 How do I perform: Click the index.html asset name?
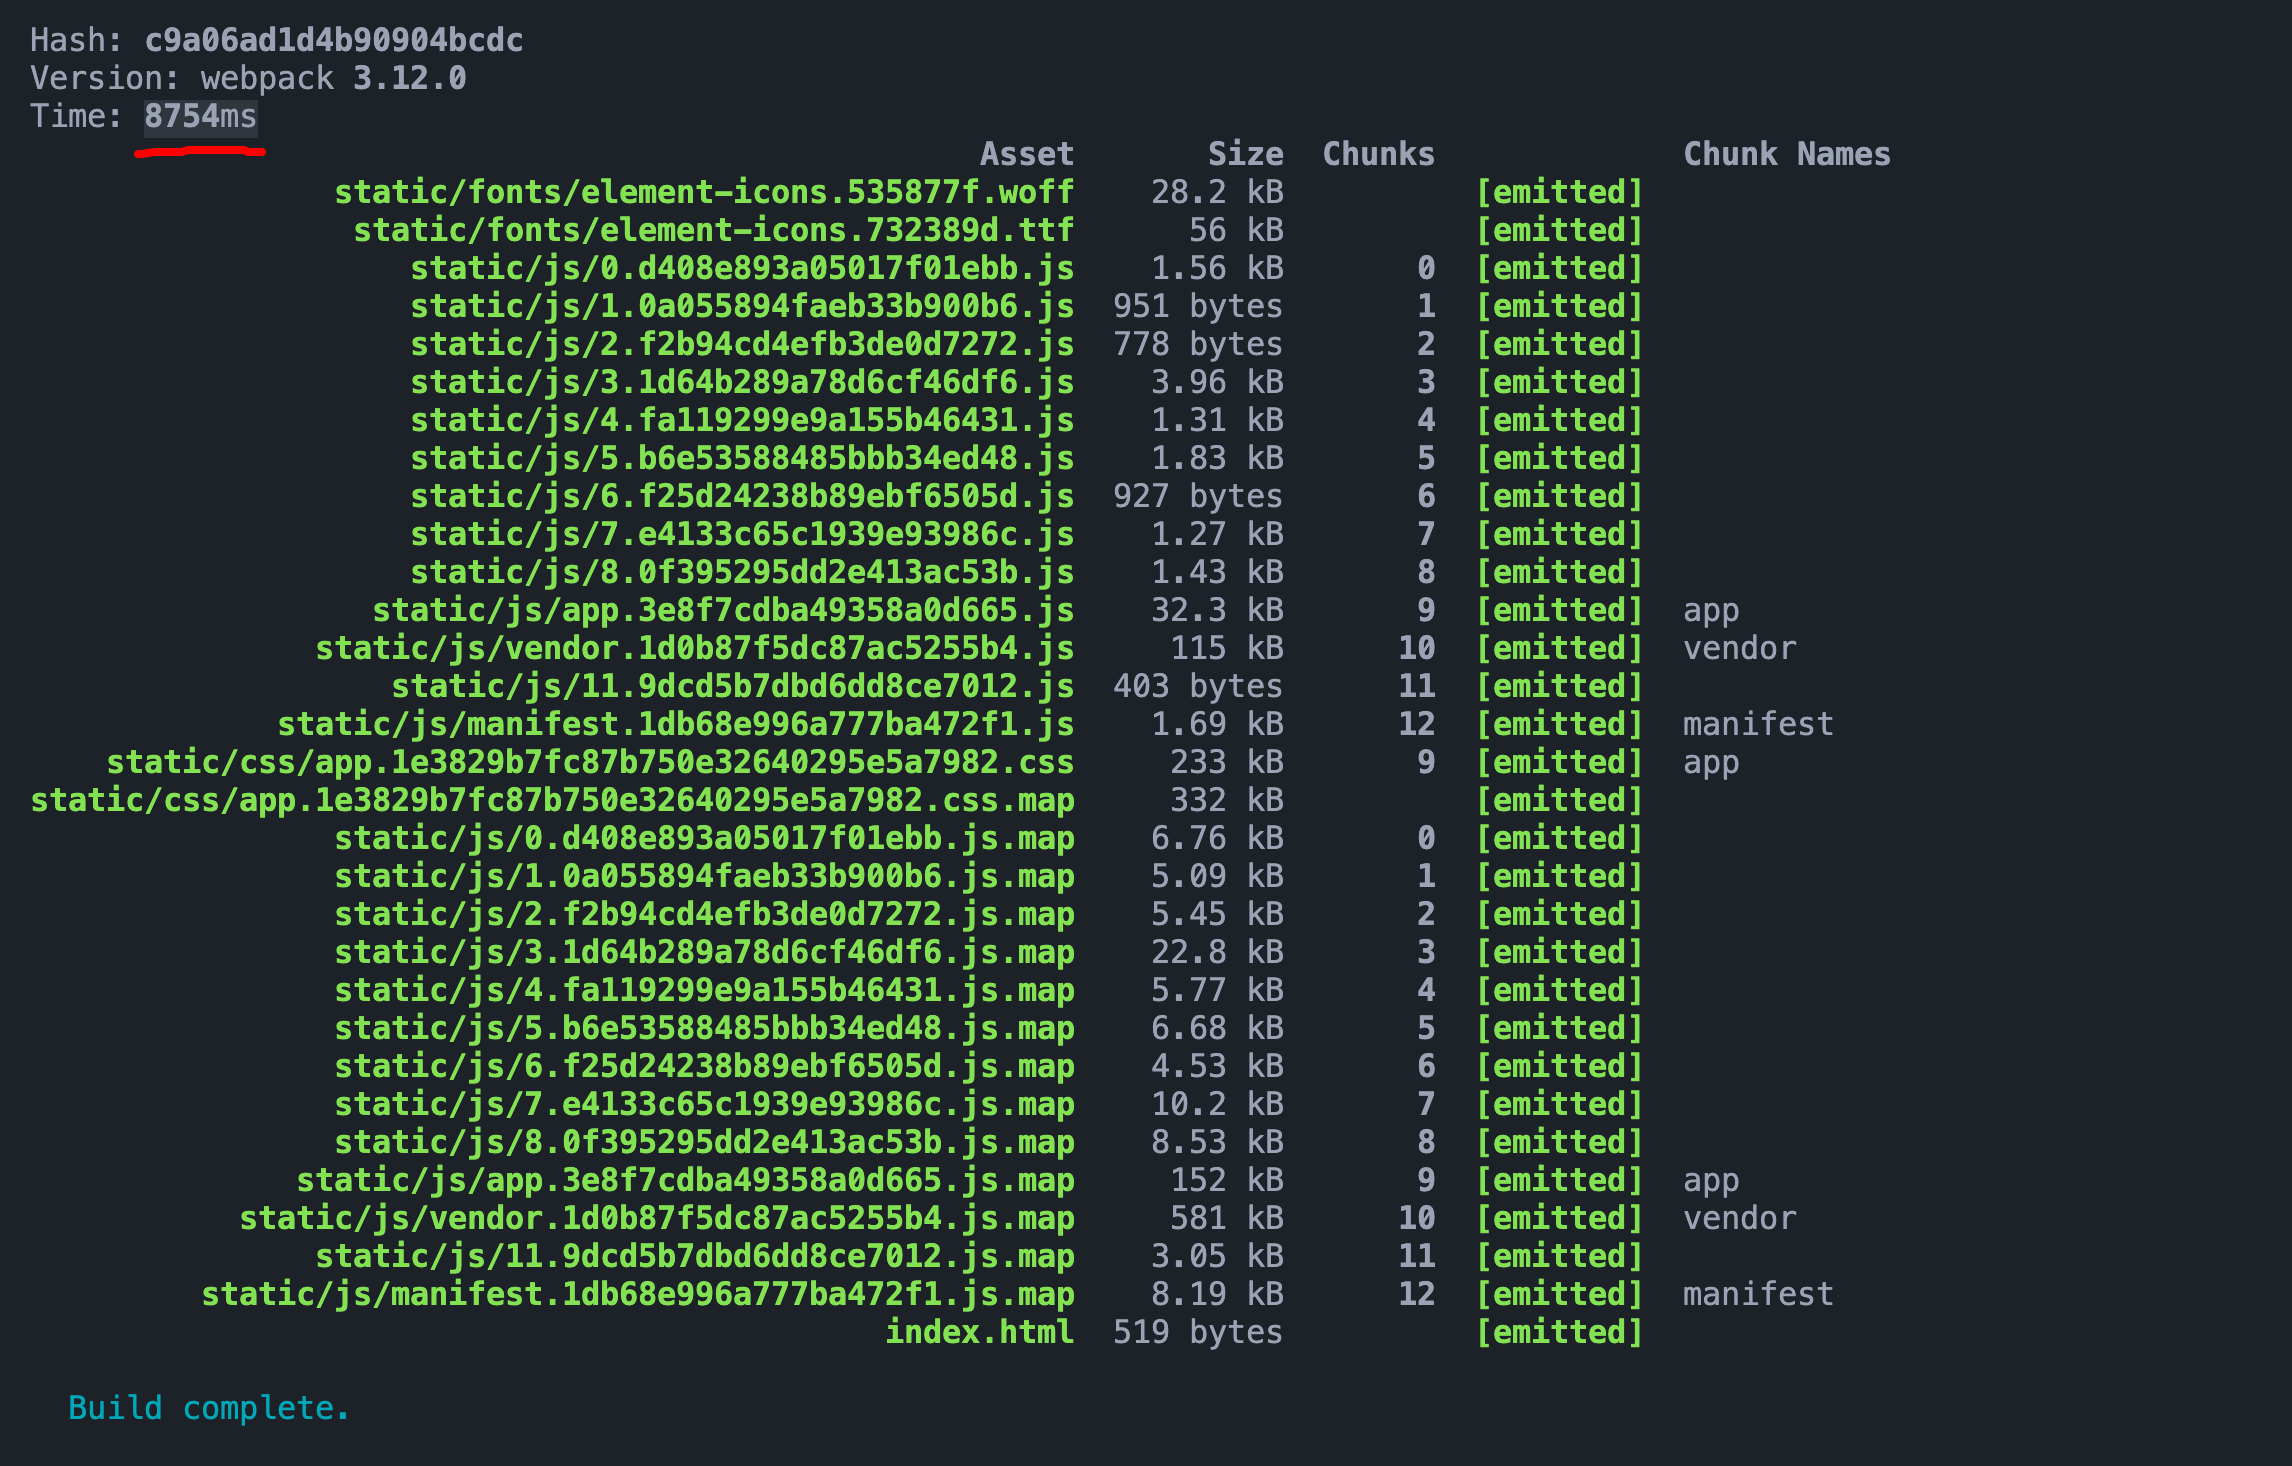tap(979, 1333)
